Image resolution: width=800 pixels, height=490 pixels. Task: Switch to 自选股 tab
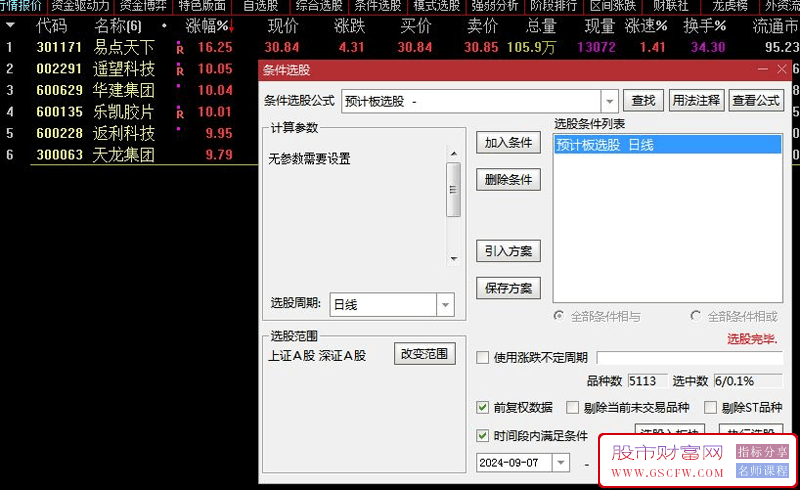click(261, 6)
